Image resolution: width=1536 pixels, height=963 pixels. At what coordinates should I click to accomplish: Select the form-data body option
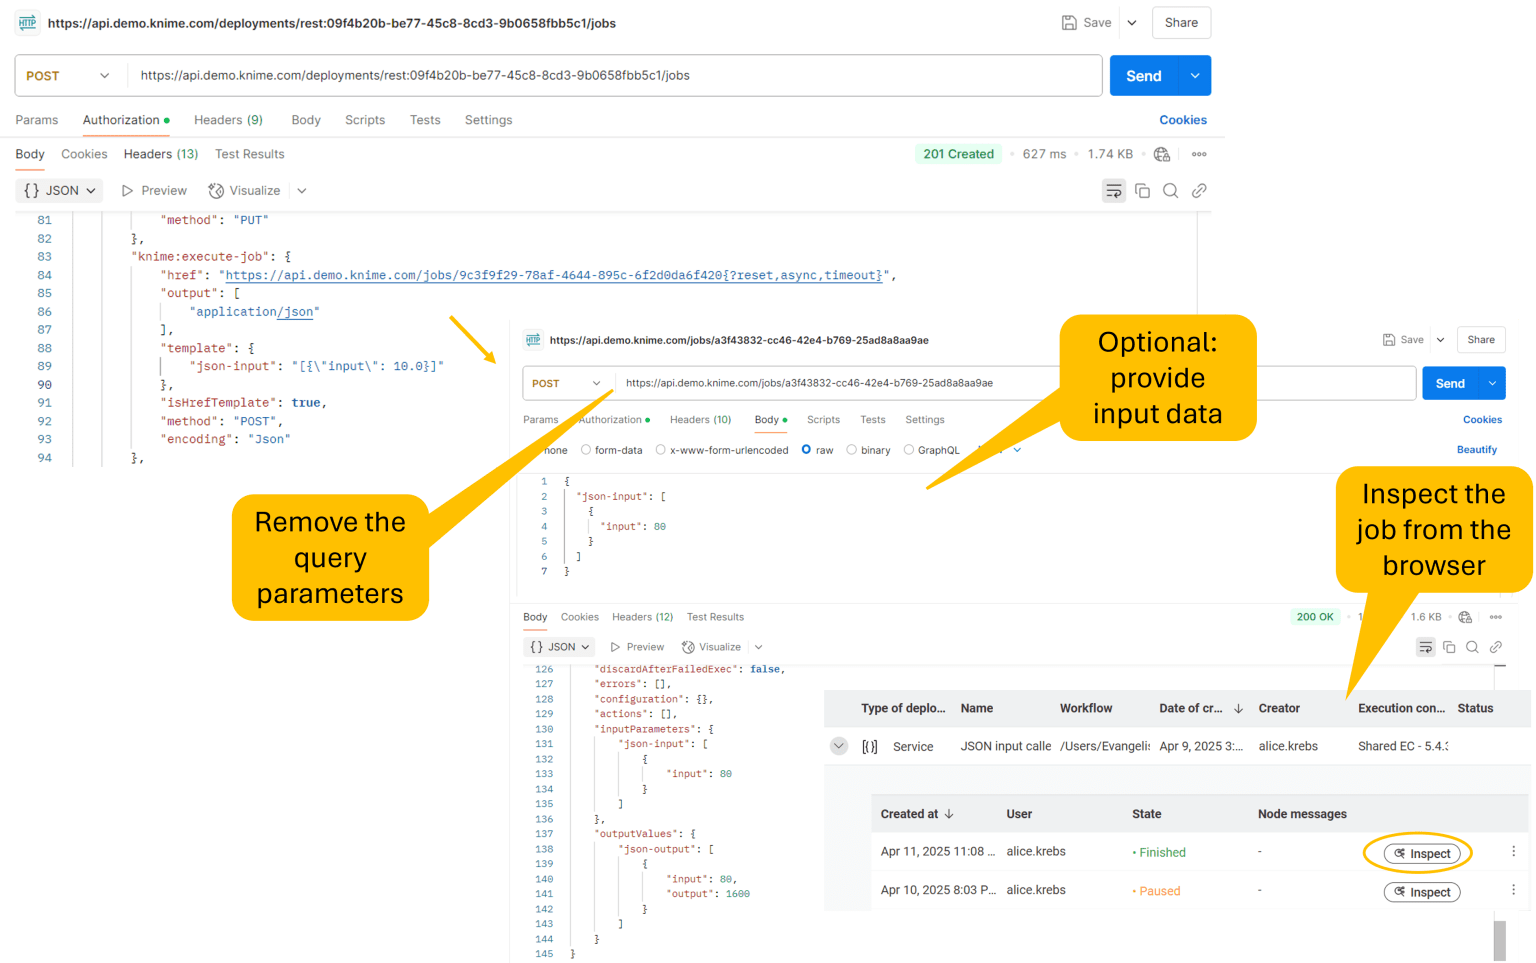(612, 450)
